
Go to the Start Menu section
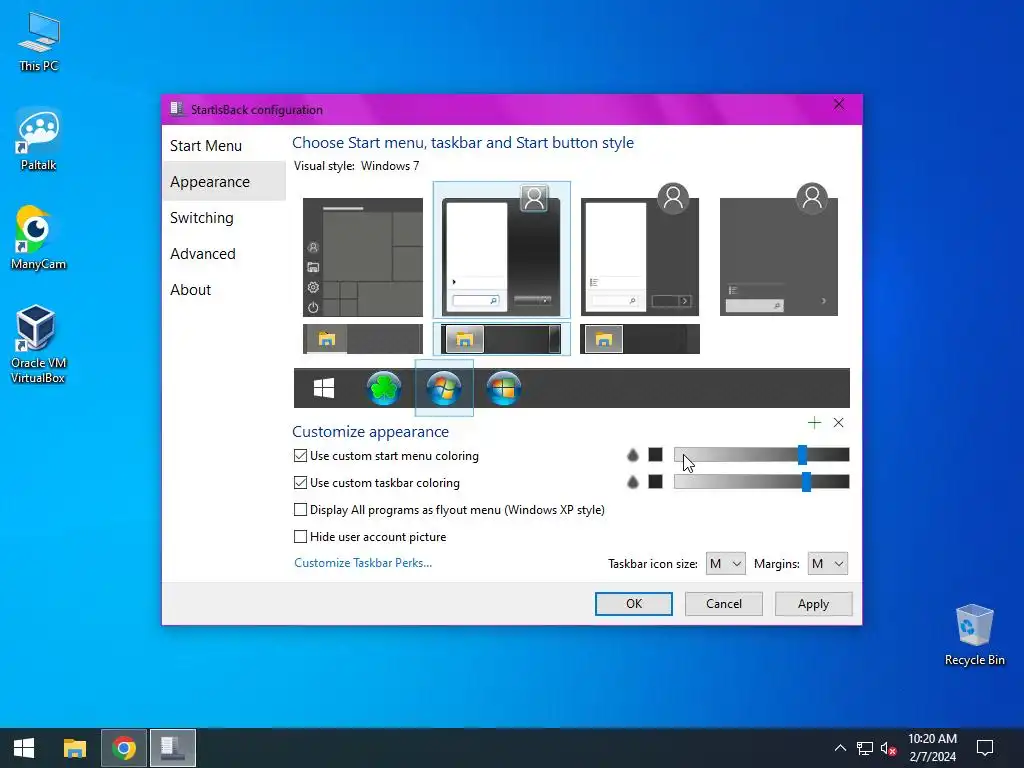(x=206, y=146)
